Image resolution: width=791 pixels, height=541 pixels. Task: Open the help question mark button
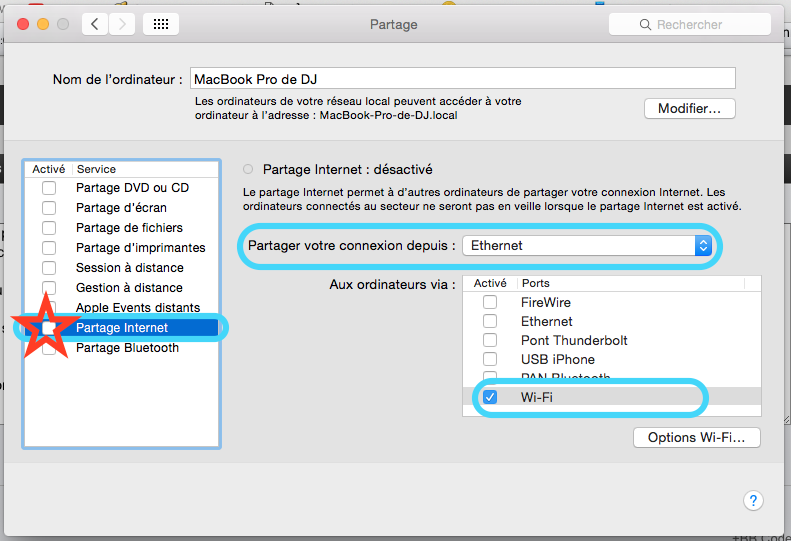[x=754, y=500]
